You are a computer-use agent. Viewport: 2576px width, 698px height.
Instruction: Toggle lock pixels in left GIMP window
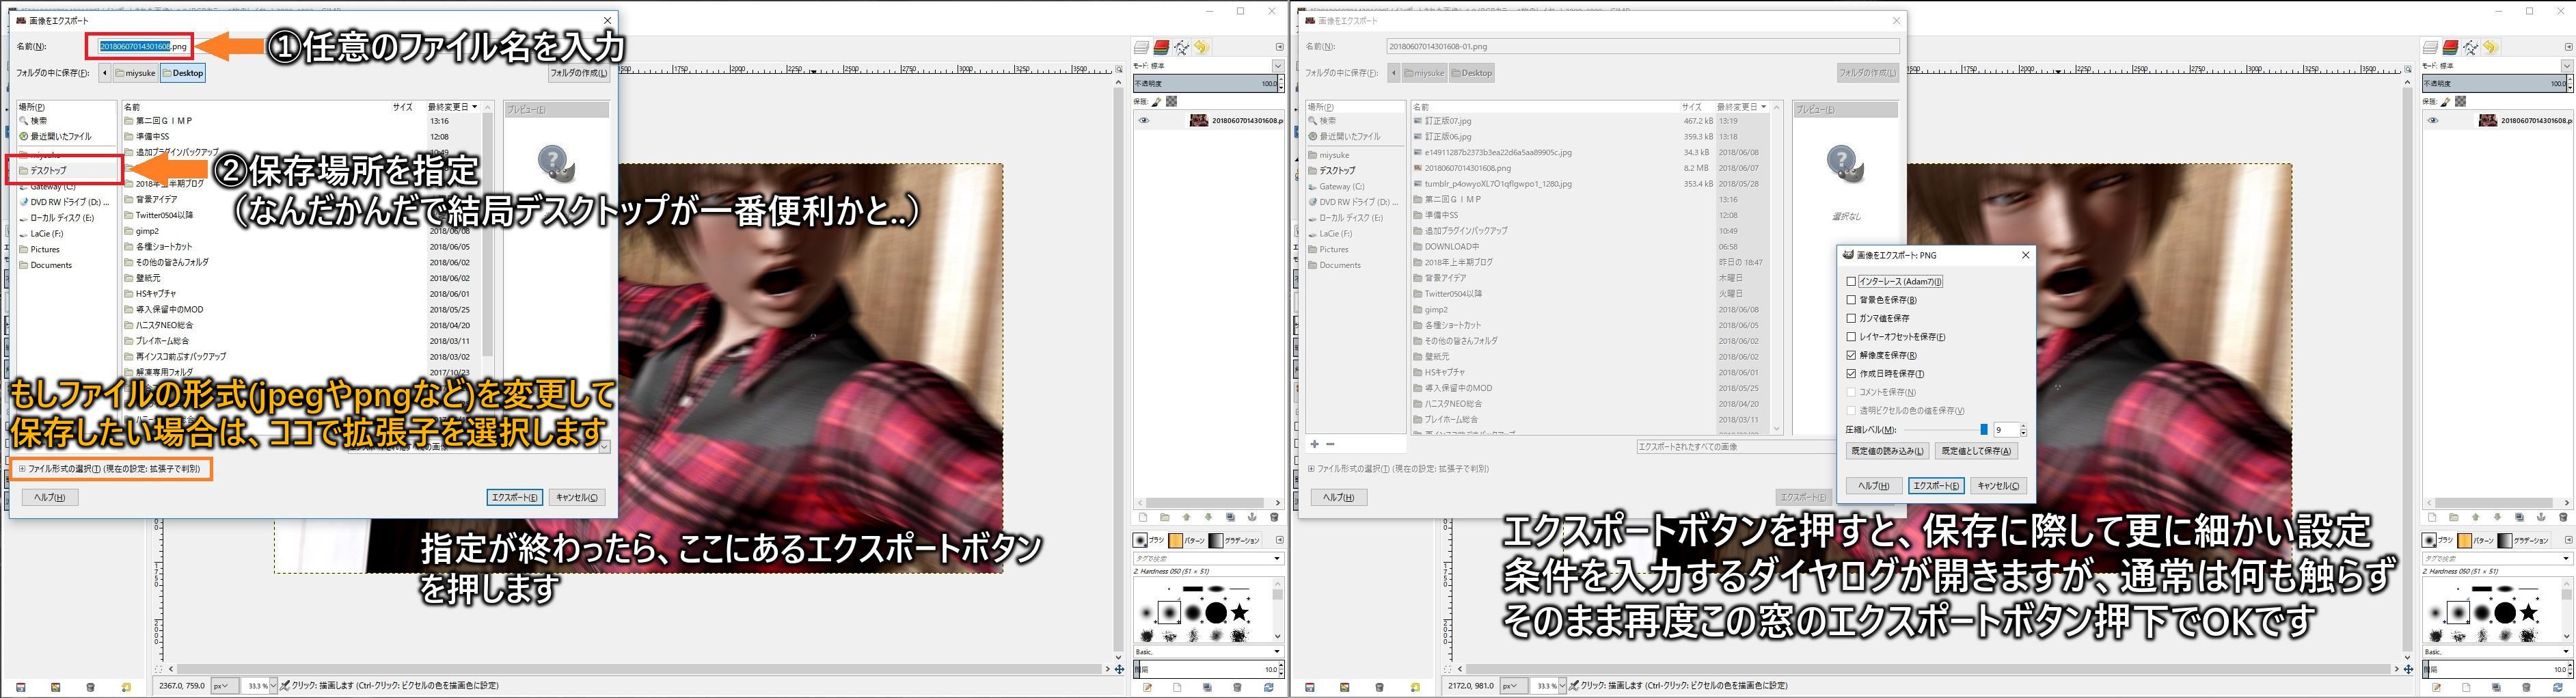1157,101
